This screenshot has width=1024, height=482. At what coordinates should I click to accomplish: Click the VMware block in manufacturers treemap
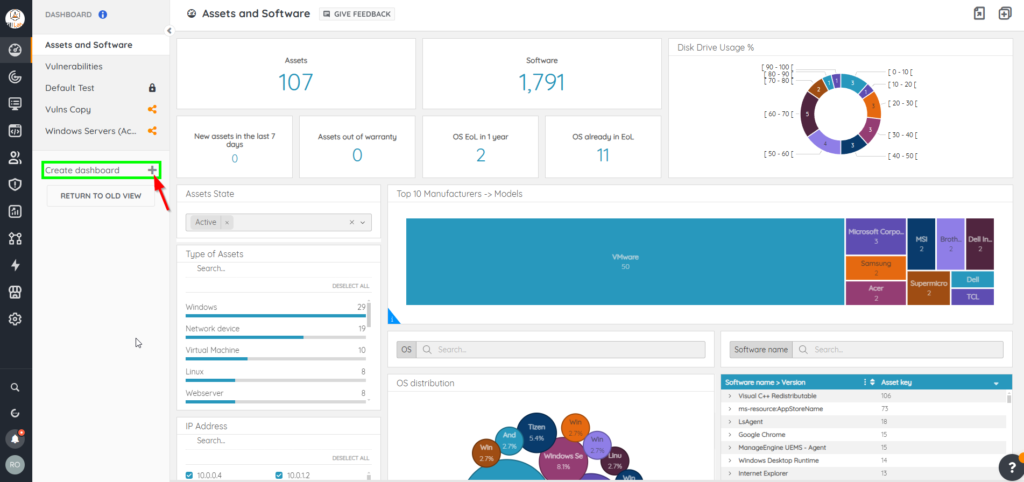(625, 261)
